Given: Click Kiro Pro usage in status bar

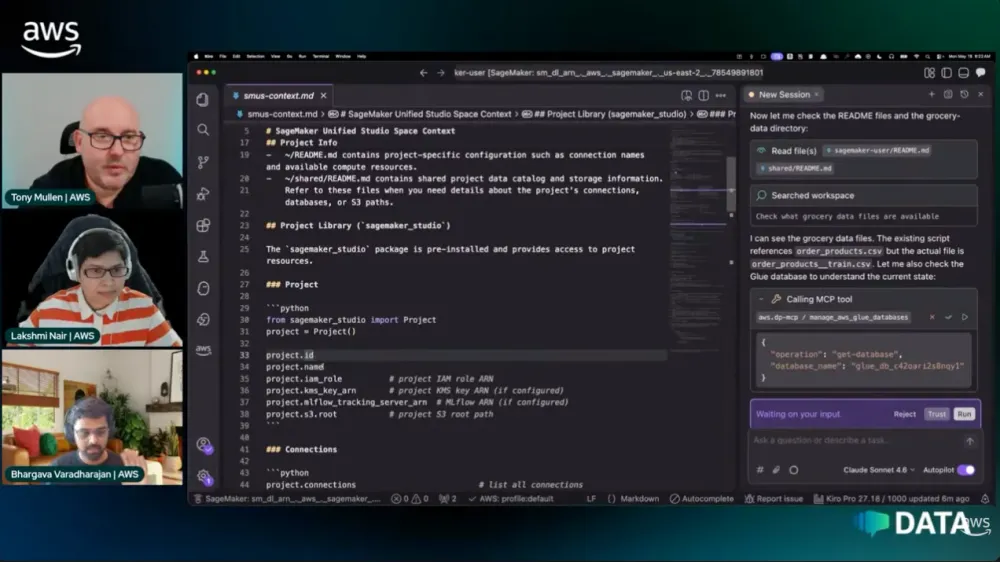Looking at the screenshot, I should (x=892, y=499).
